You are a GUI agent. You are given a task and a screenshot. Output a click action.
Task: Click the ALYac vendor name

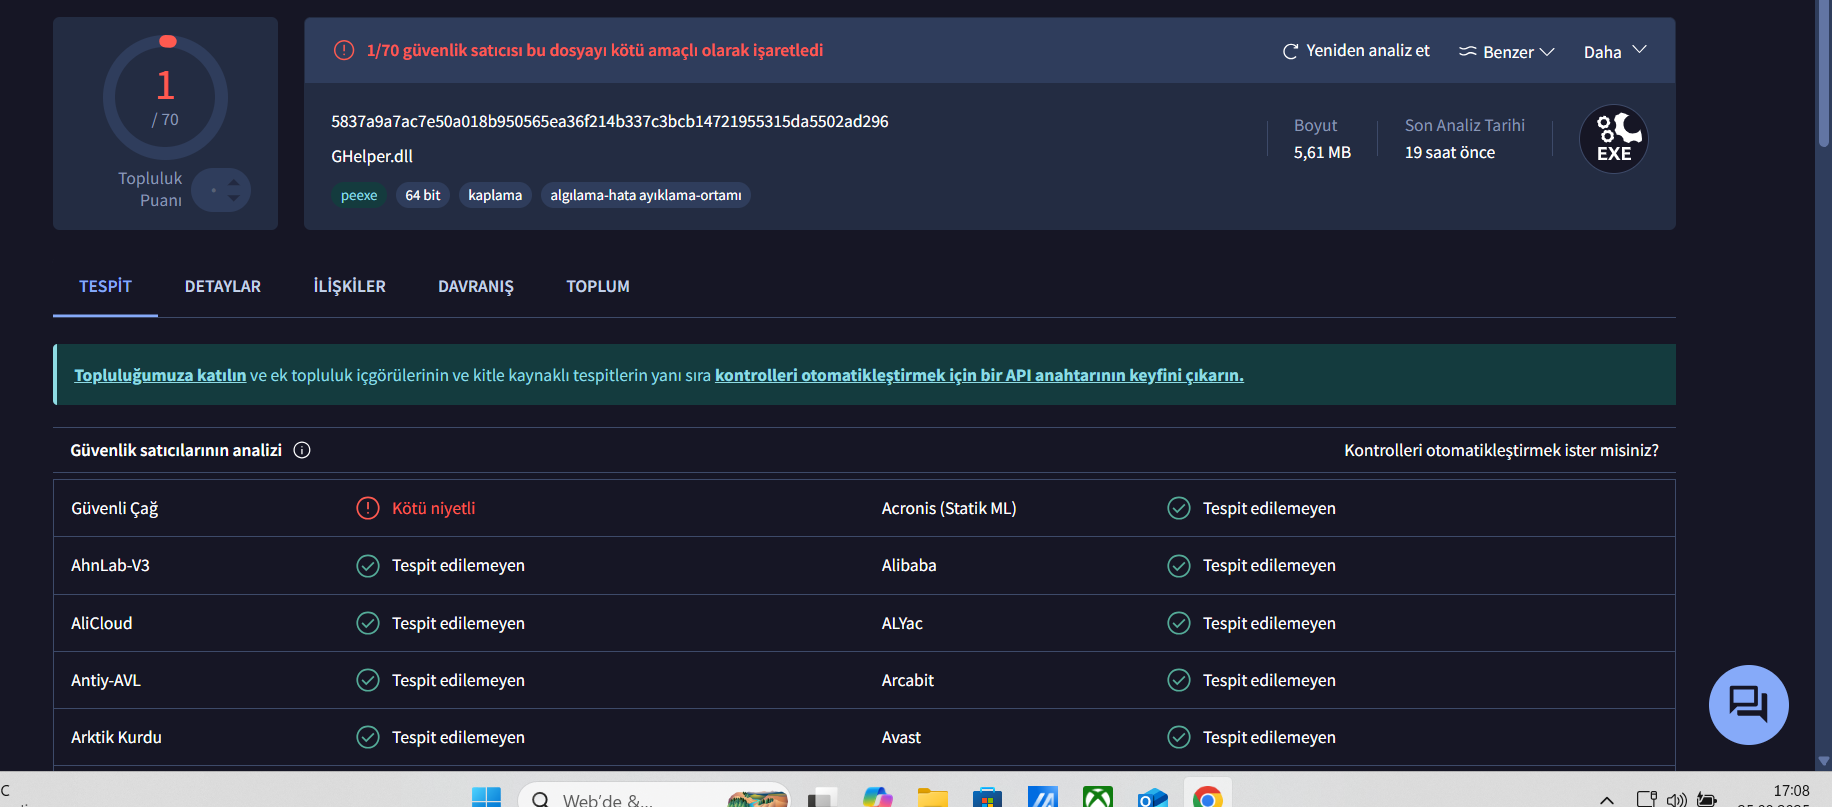coord(902,623)
